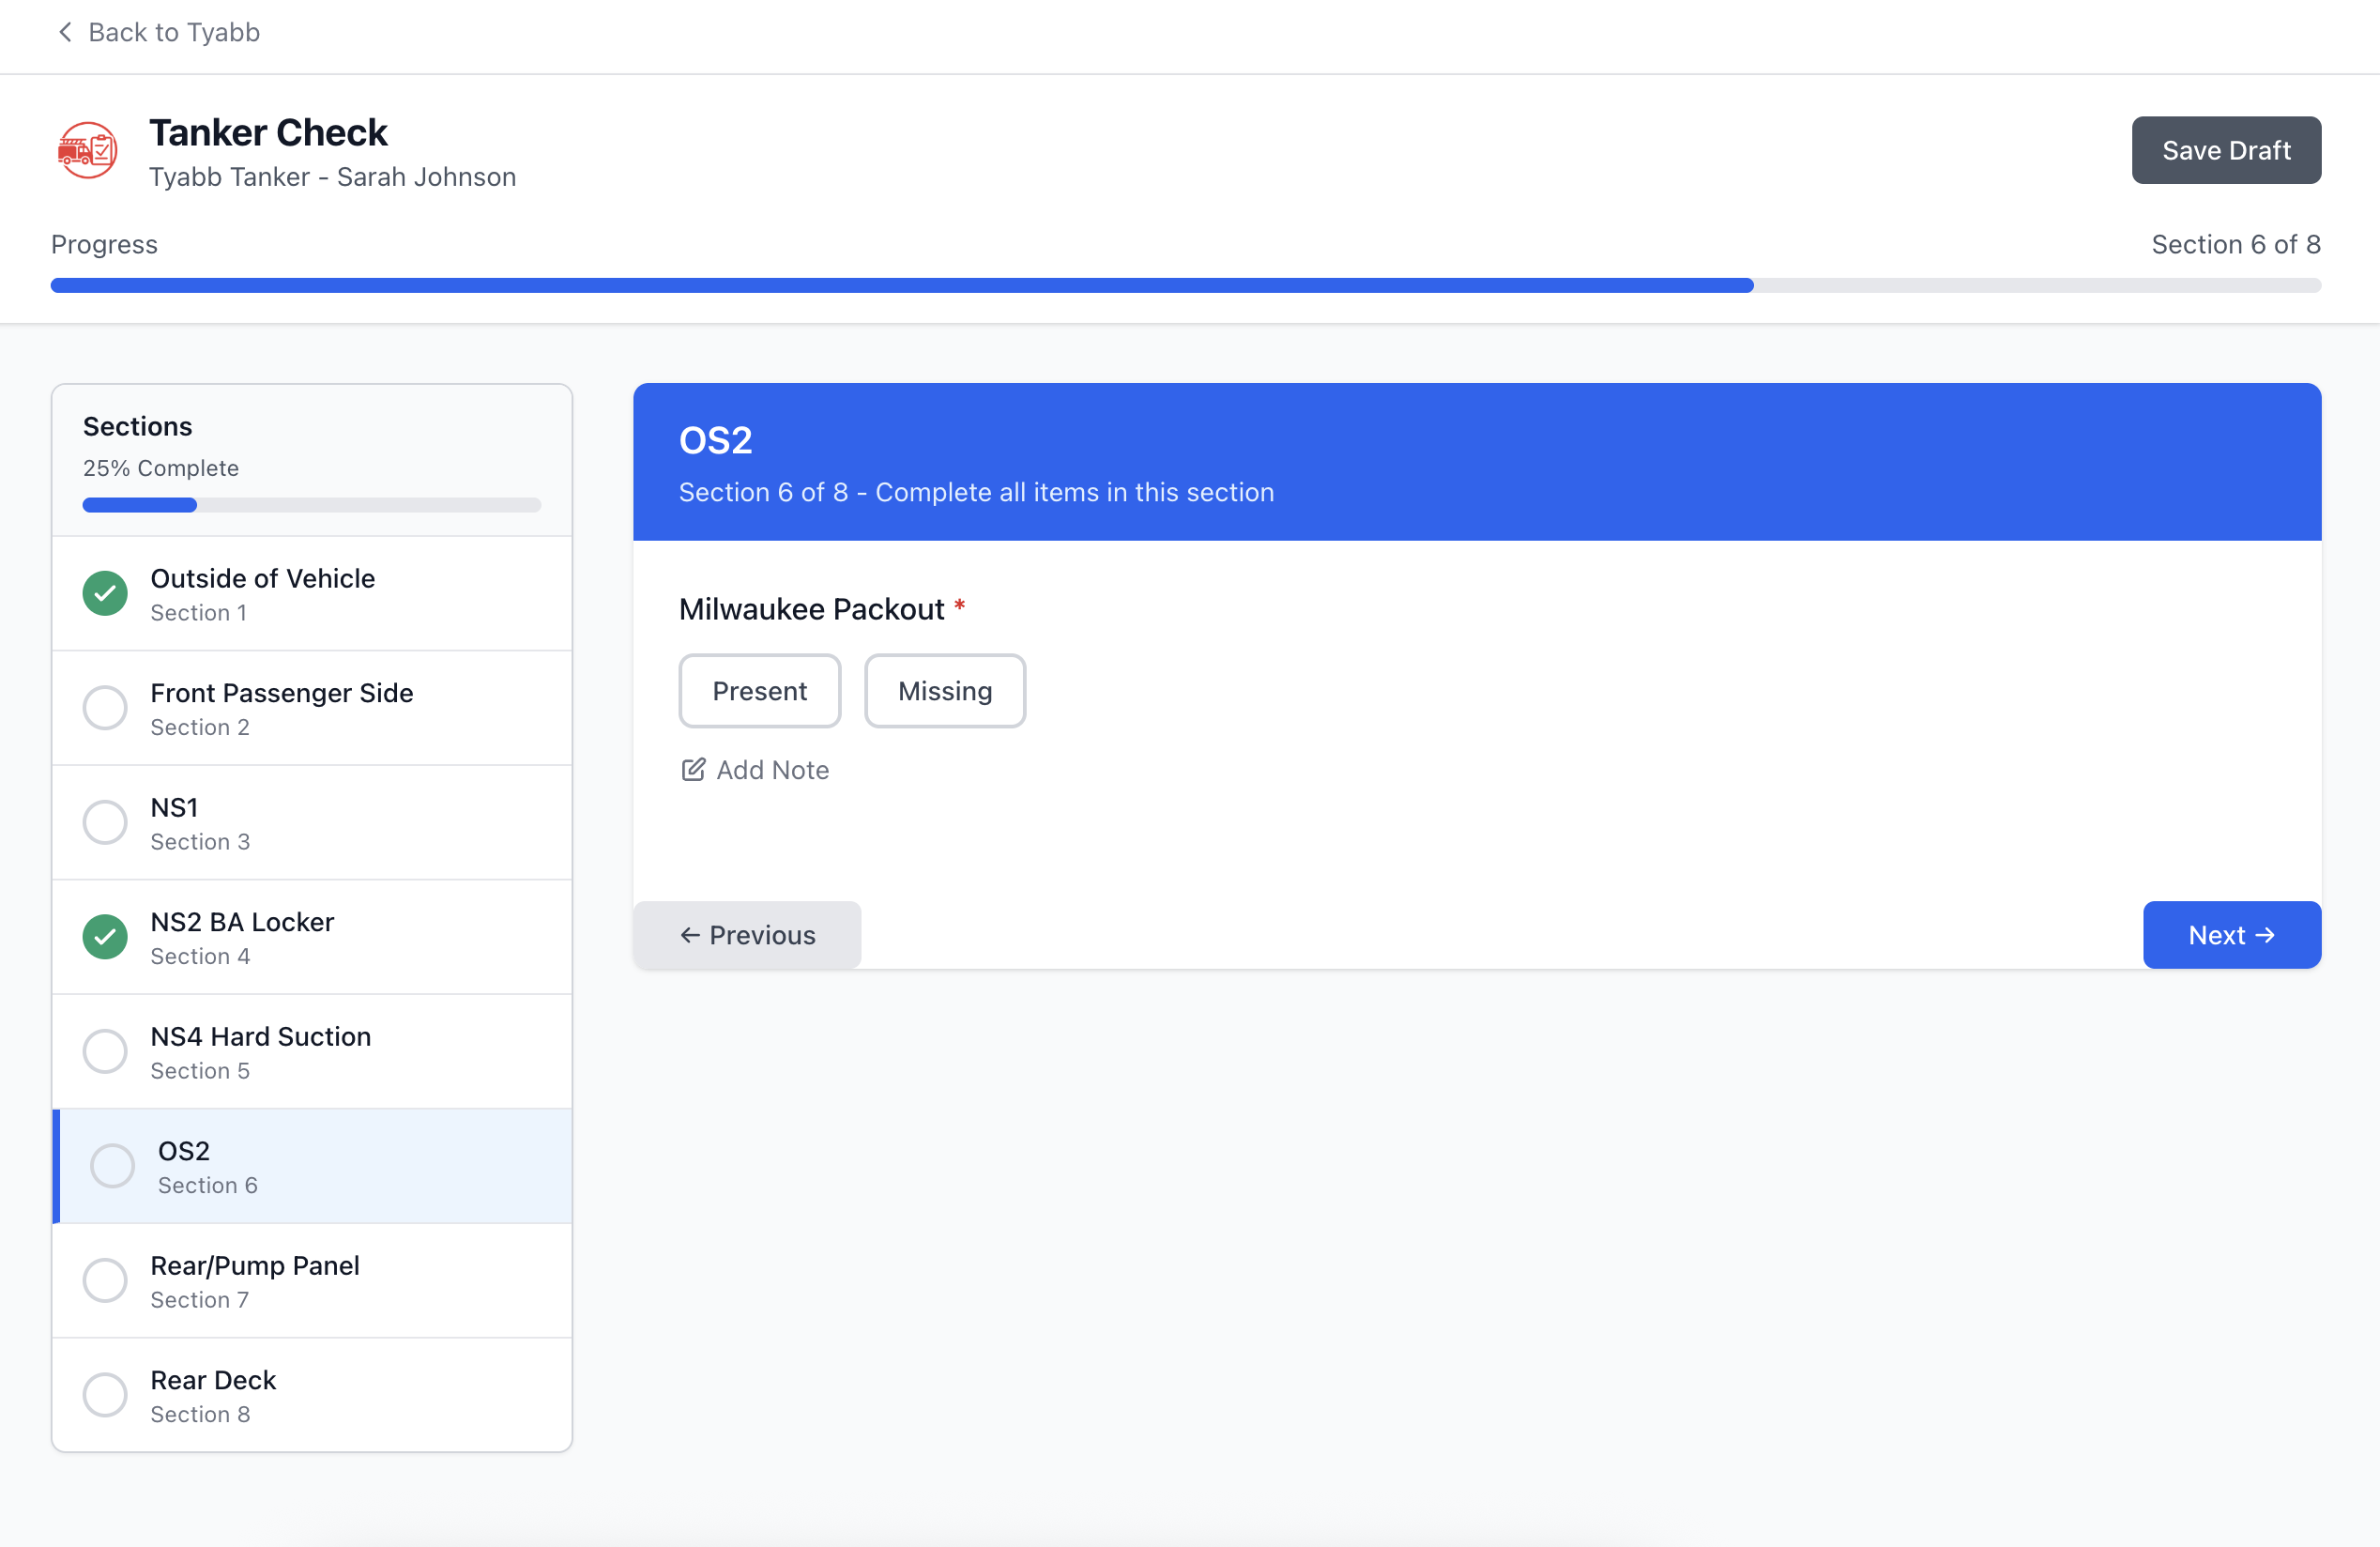Click the Progress label
The height and width of the screenshot is (1547, 2380).
click(x=105, y=245)
